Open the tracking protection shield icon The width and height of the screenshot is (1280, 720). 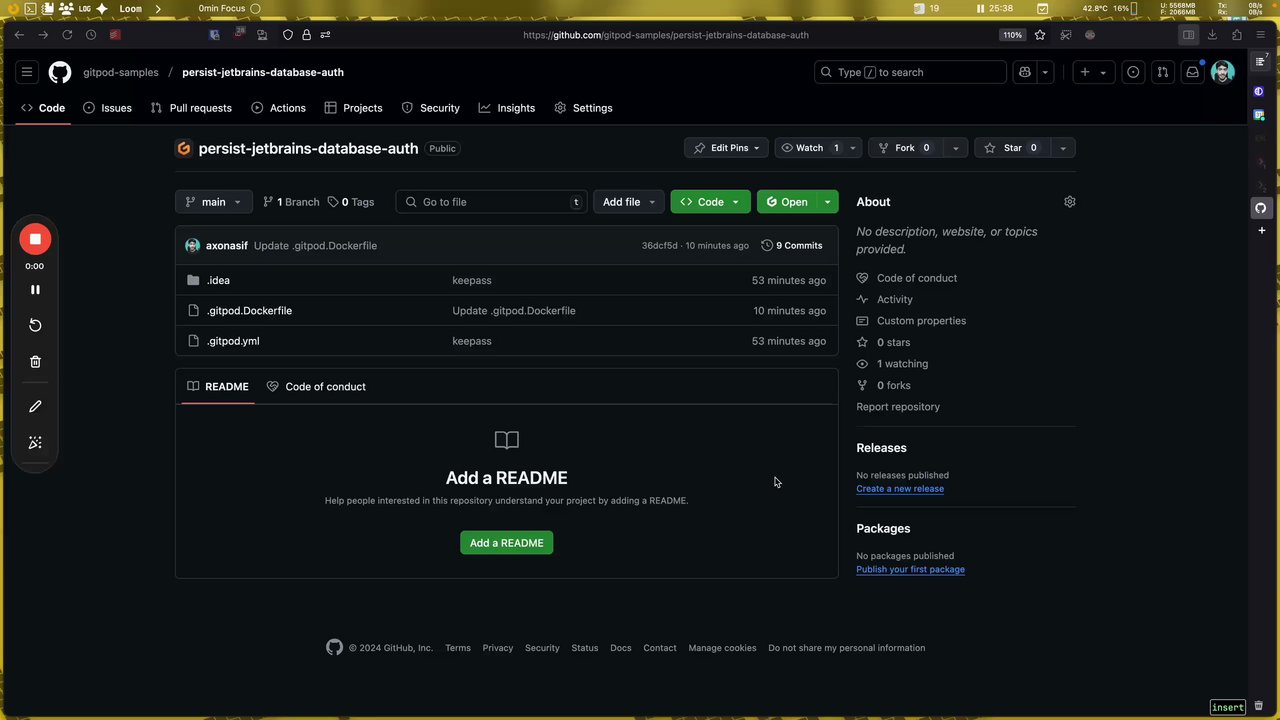288,35
